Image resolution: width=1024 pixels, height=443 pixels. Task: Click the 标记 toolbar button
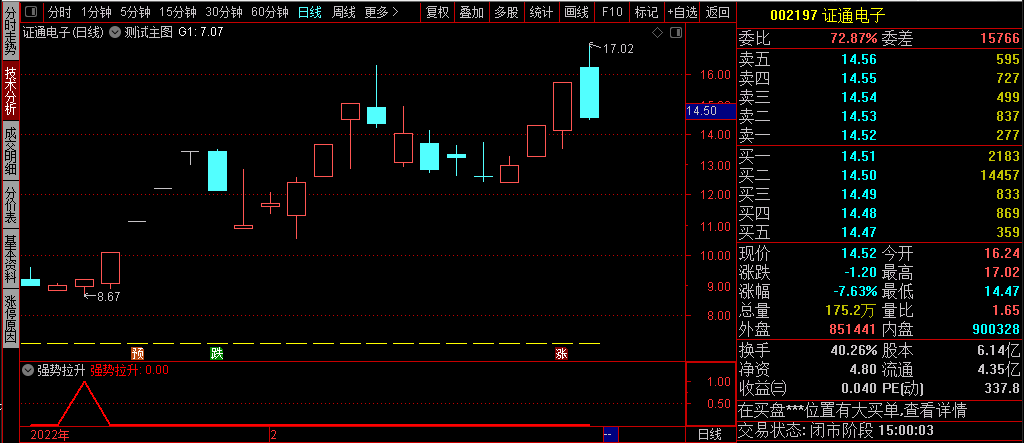click(x=647, y=12)
